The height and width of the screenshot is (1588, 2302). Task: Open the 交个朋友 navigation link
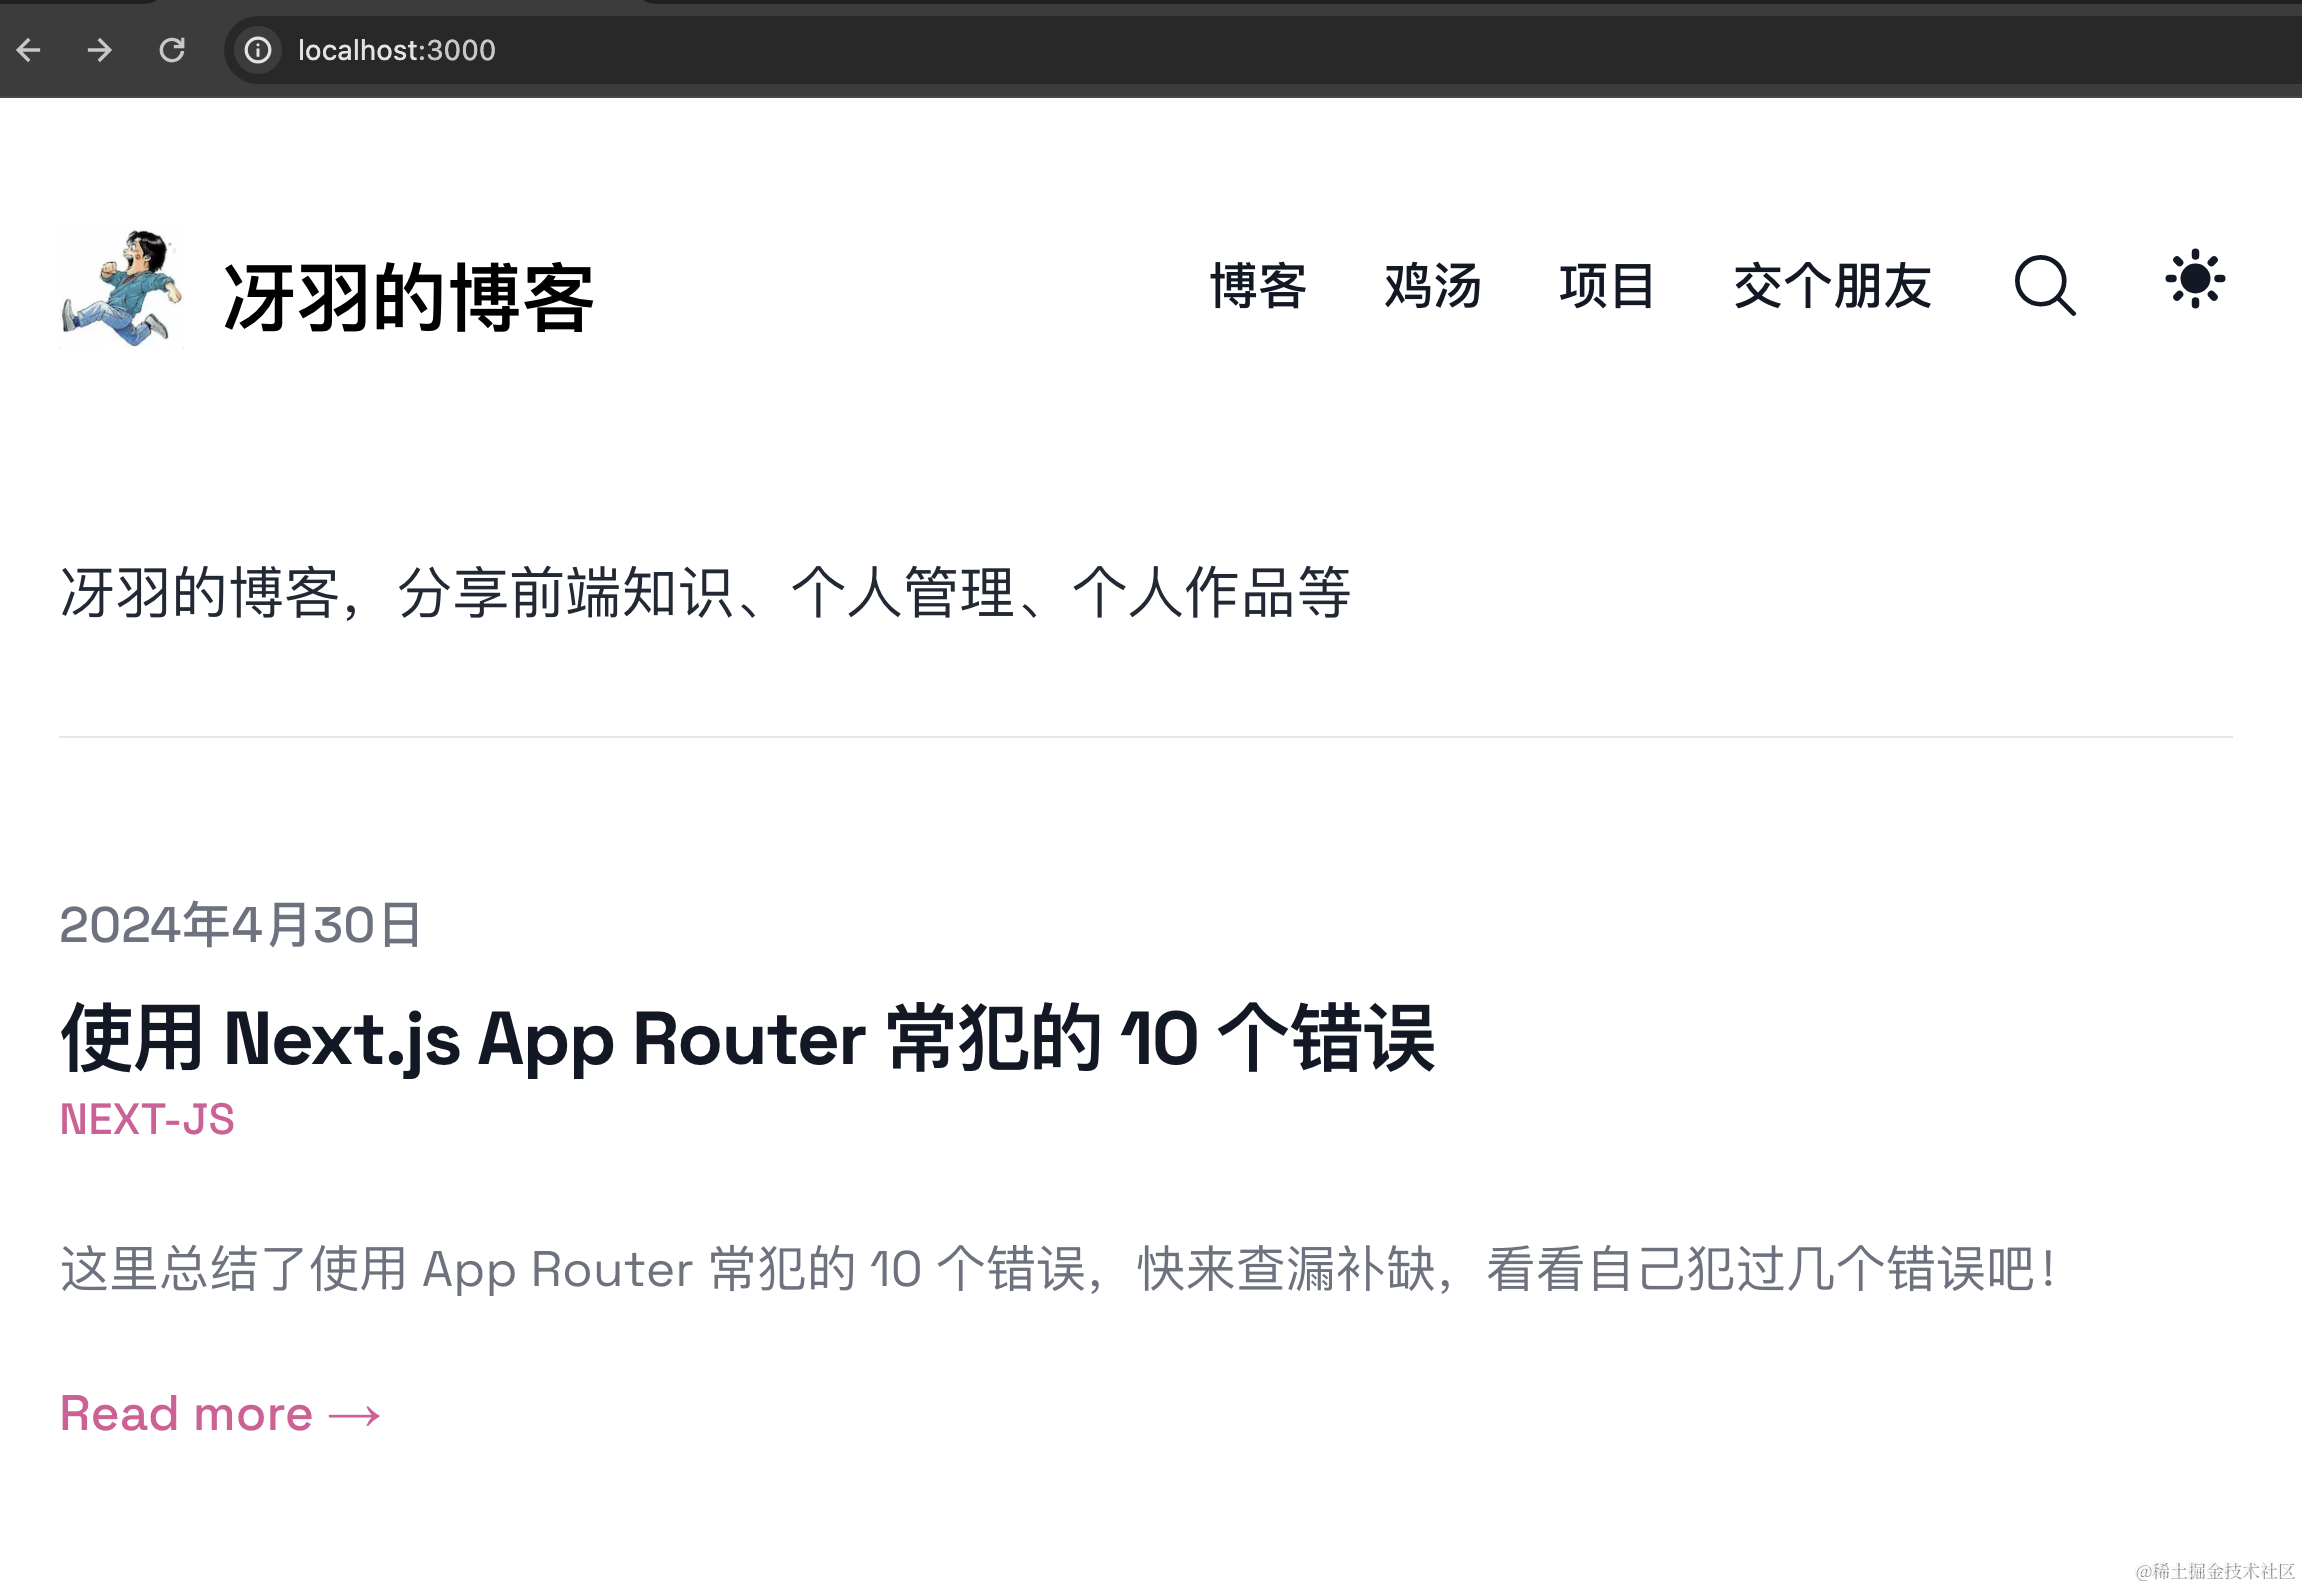tap(1831, 287)
